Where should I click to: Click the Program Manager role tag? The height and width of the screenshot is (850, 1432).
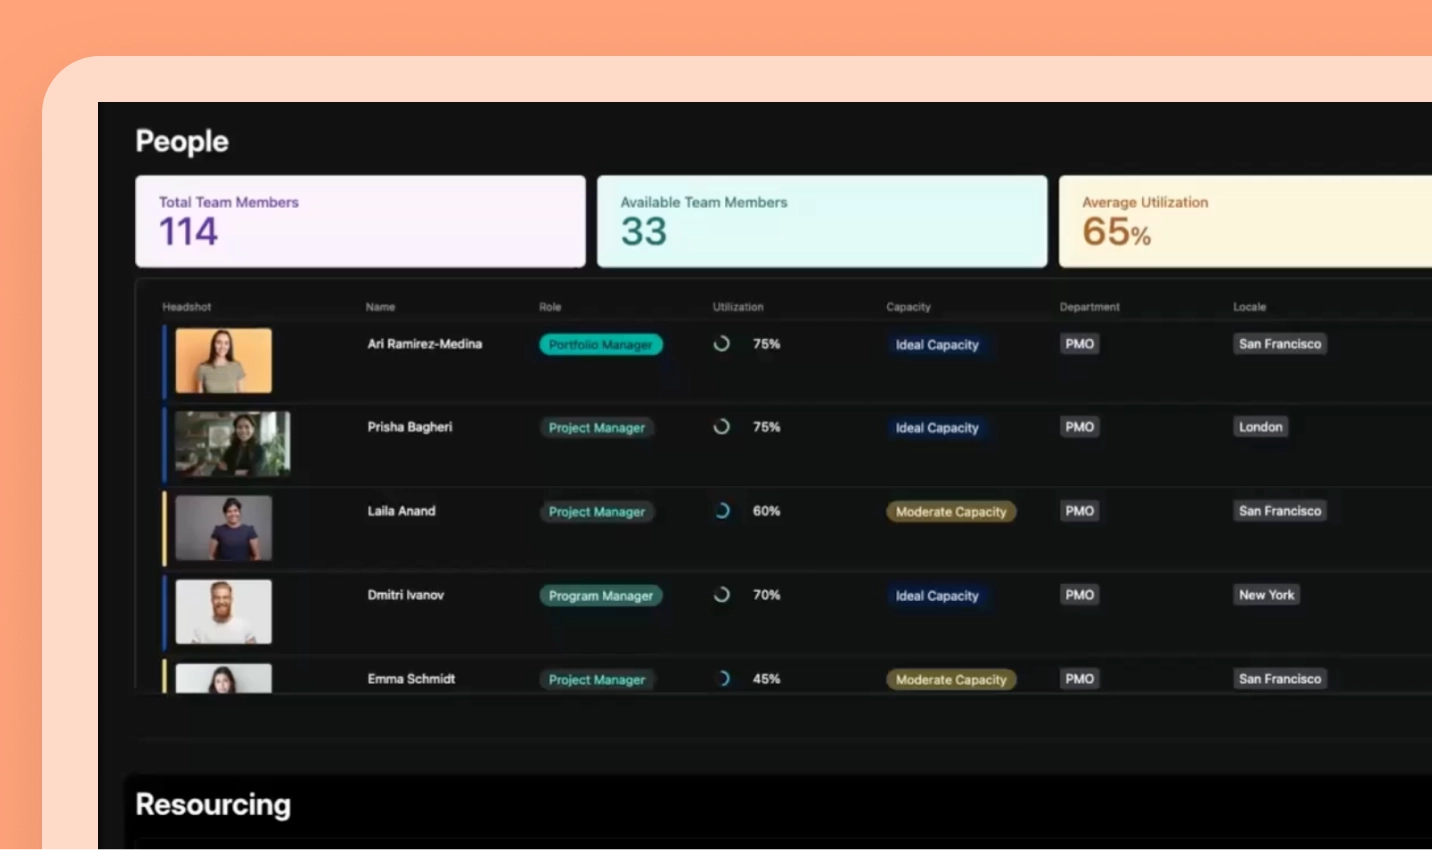600,596
